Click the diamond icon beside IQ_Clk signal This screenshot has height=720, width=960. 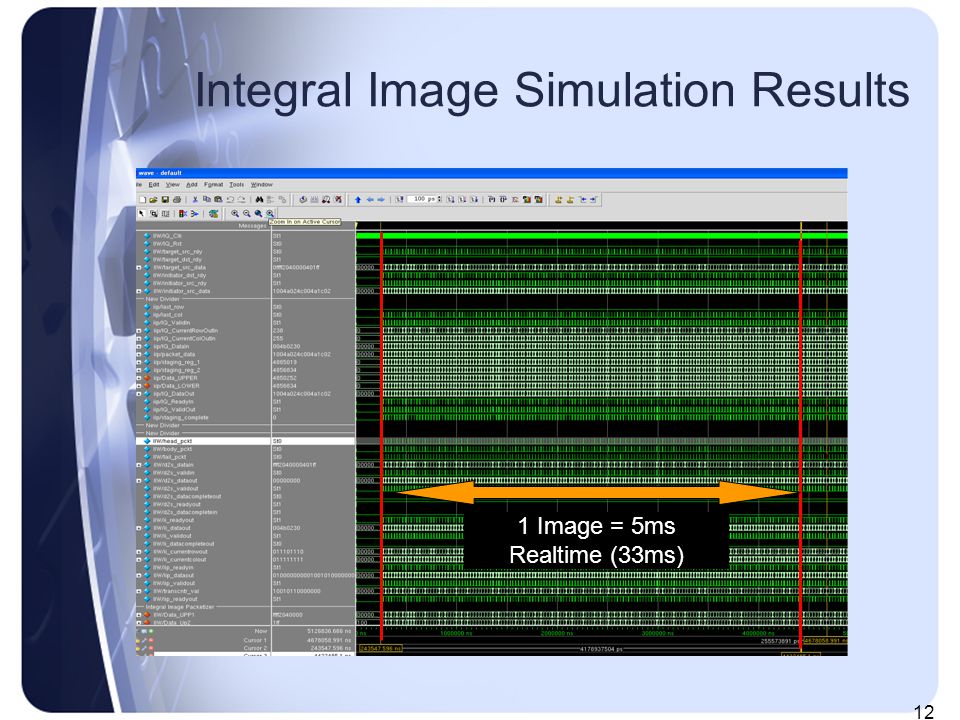pyautogui.click(x=147, y=236)
